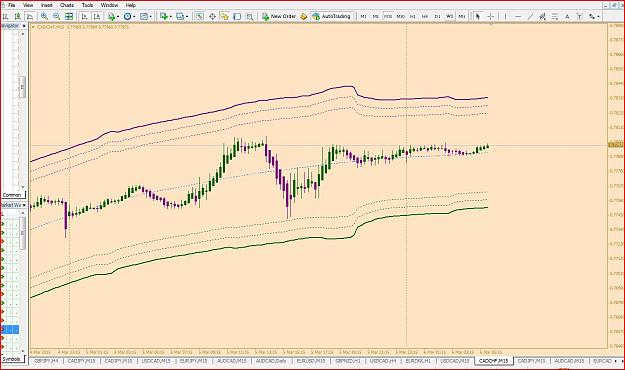Switch to USDCAD,H4 chart tab
This screenshot has height=370, width=625.
pos(383,361)
